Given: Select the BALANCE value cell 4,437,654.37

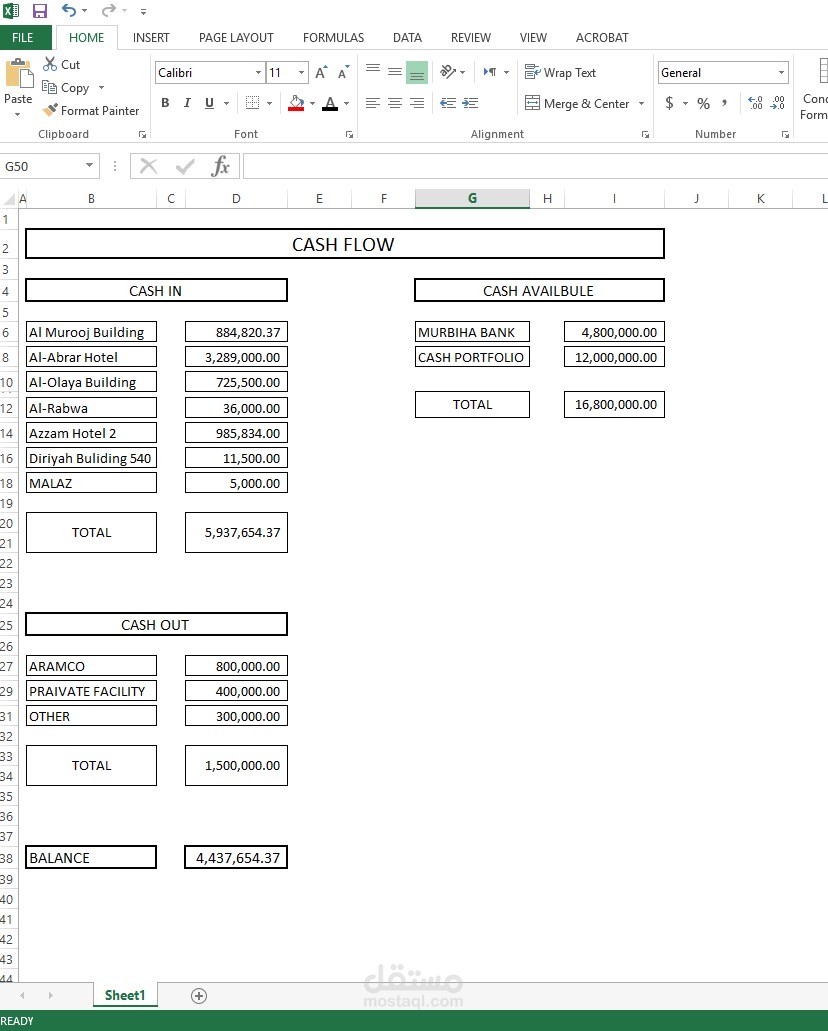Looking at the screenshot, I should pyautogui.click(x=236, y=857).
